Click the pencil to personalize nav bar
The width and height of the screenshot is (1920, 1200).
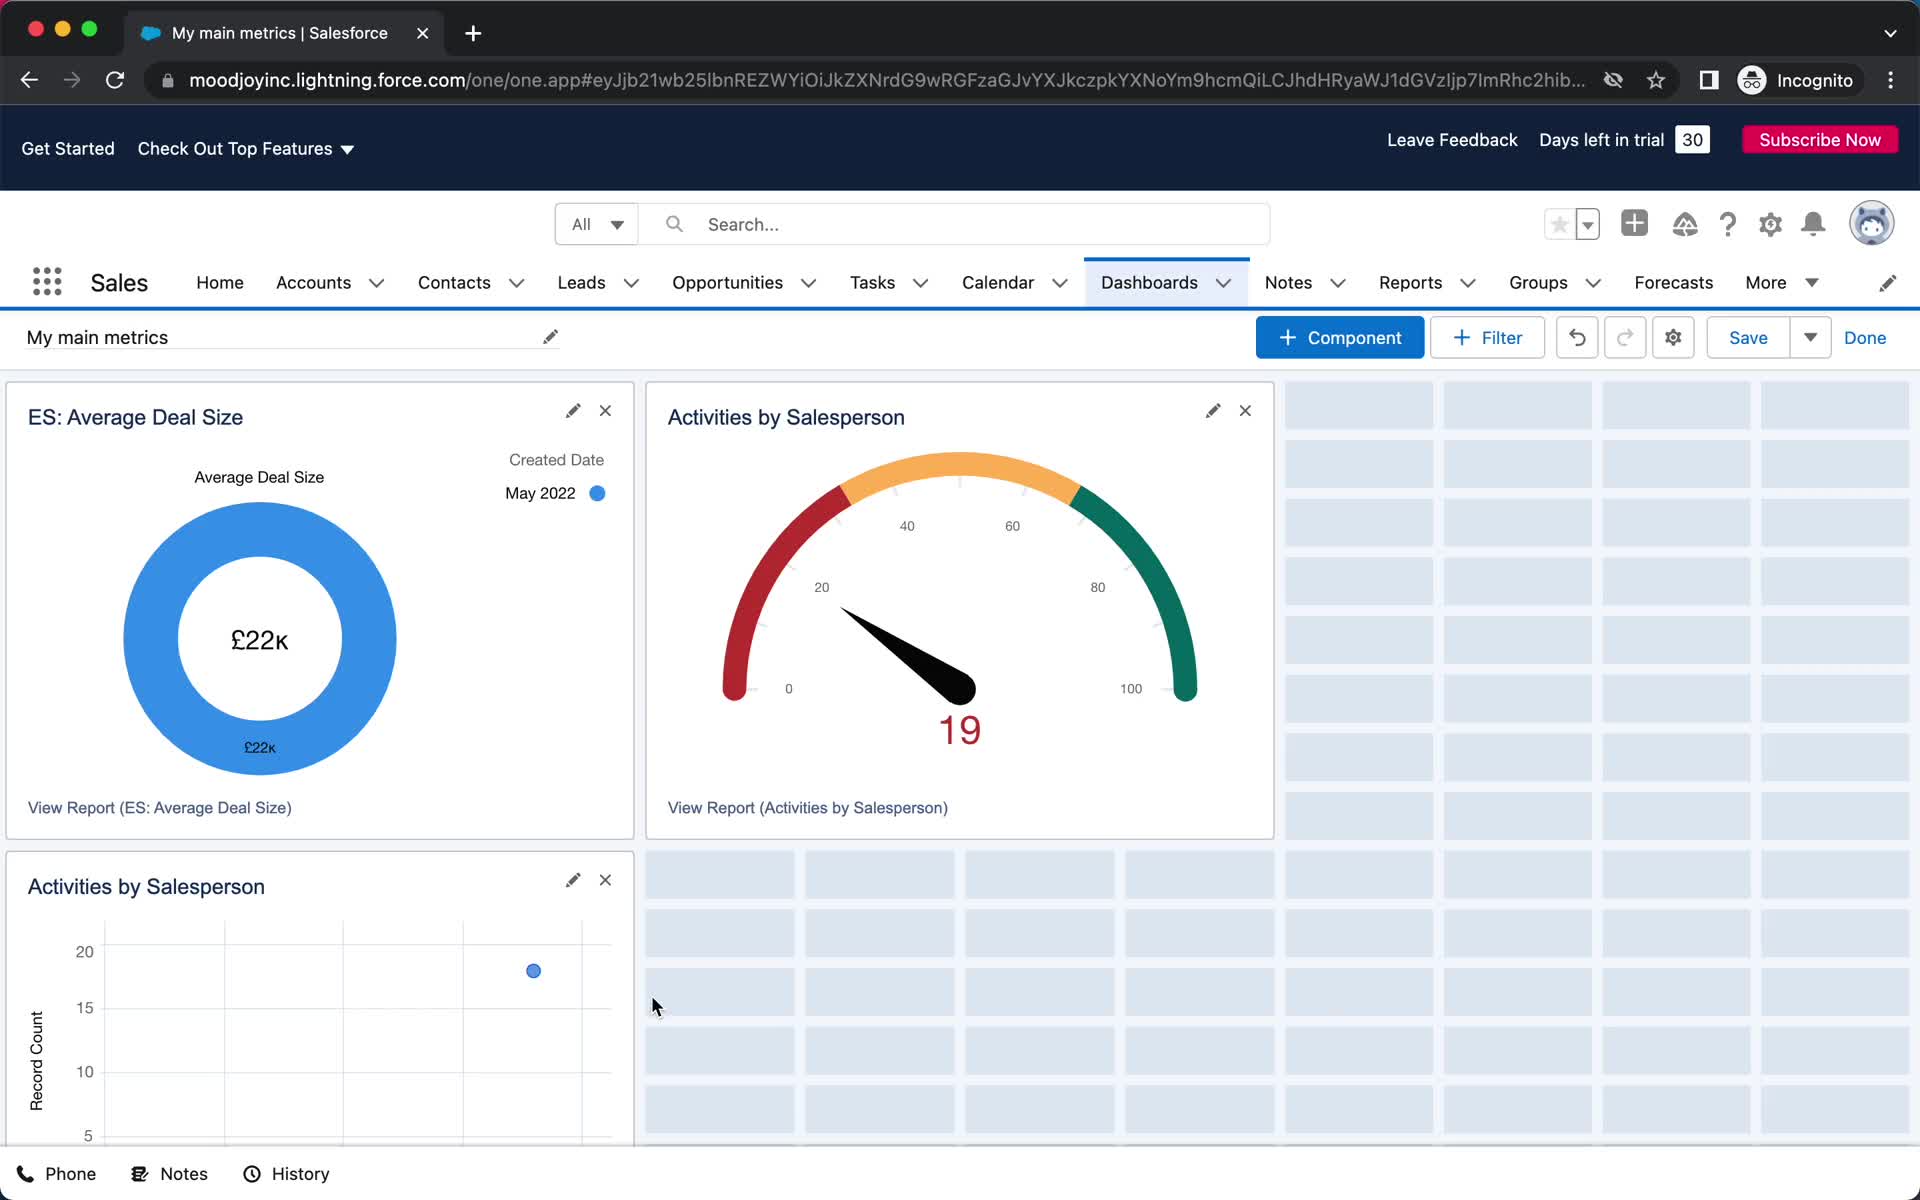point(1887,283)
